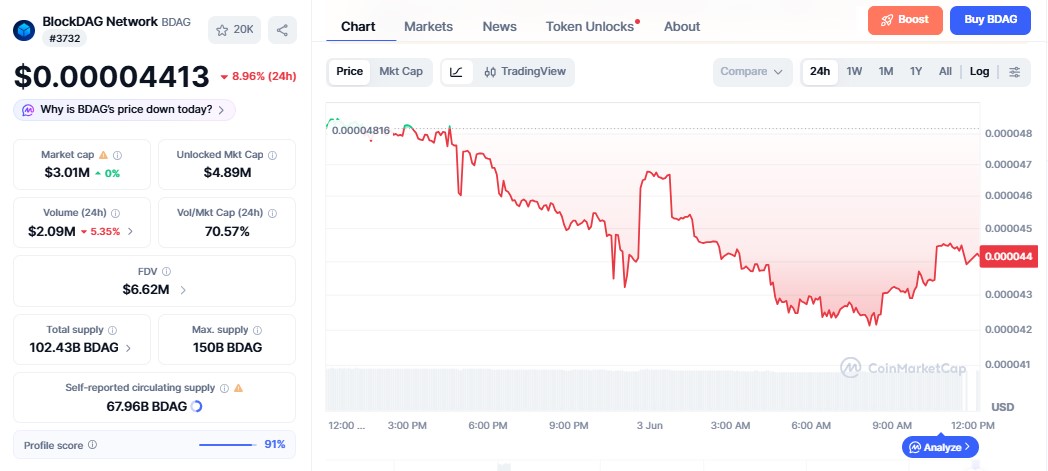Open the Chart tab
This screenshot has height=471, width=1048.
(358, 27)
